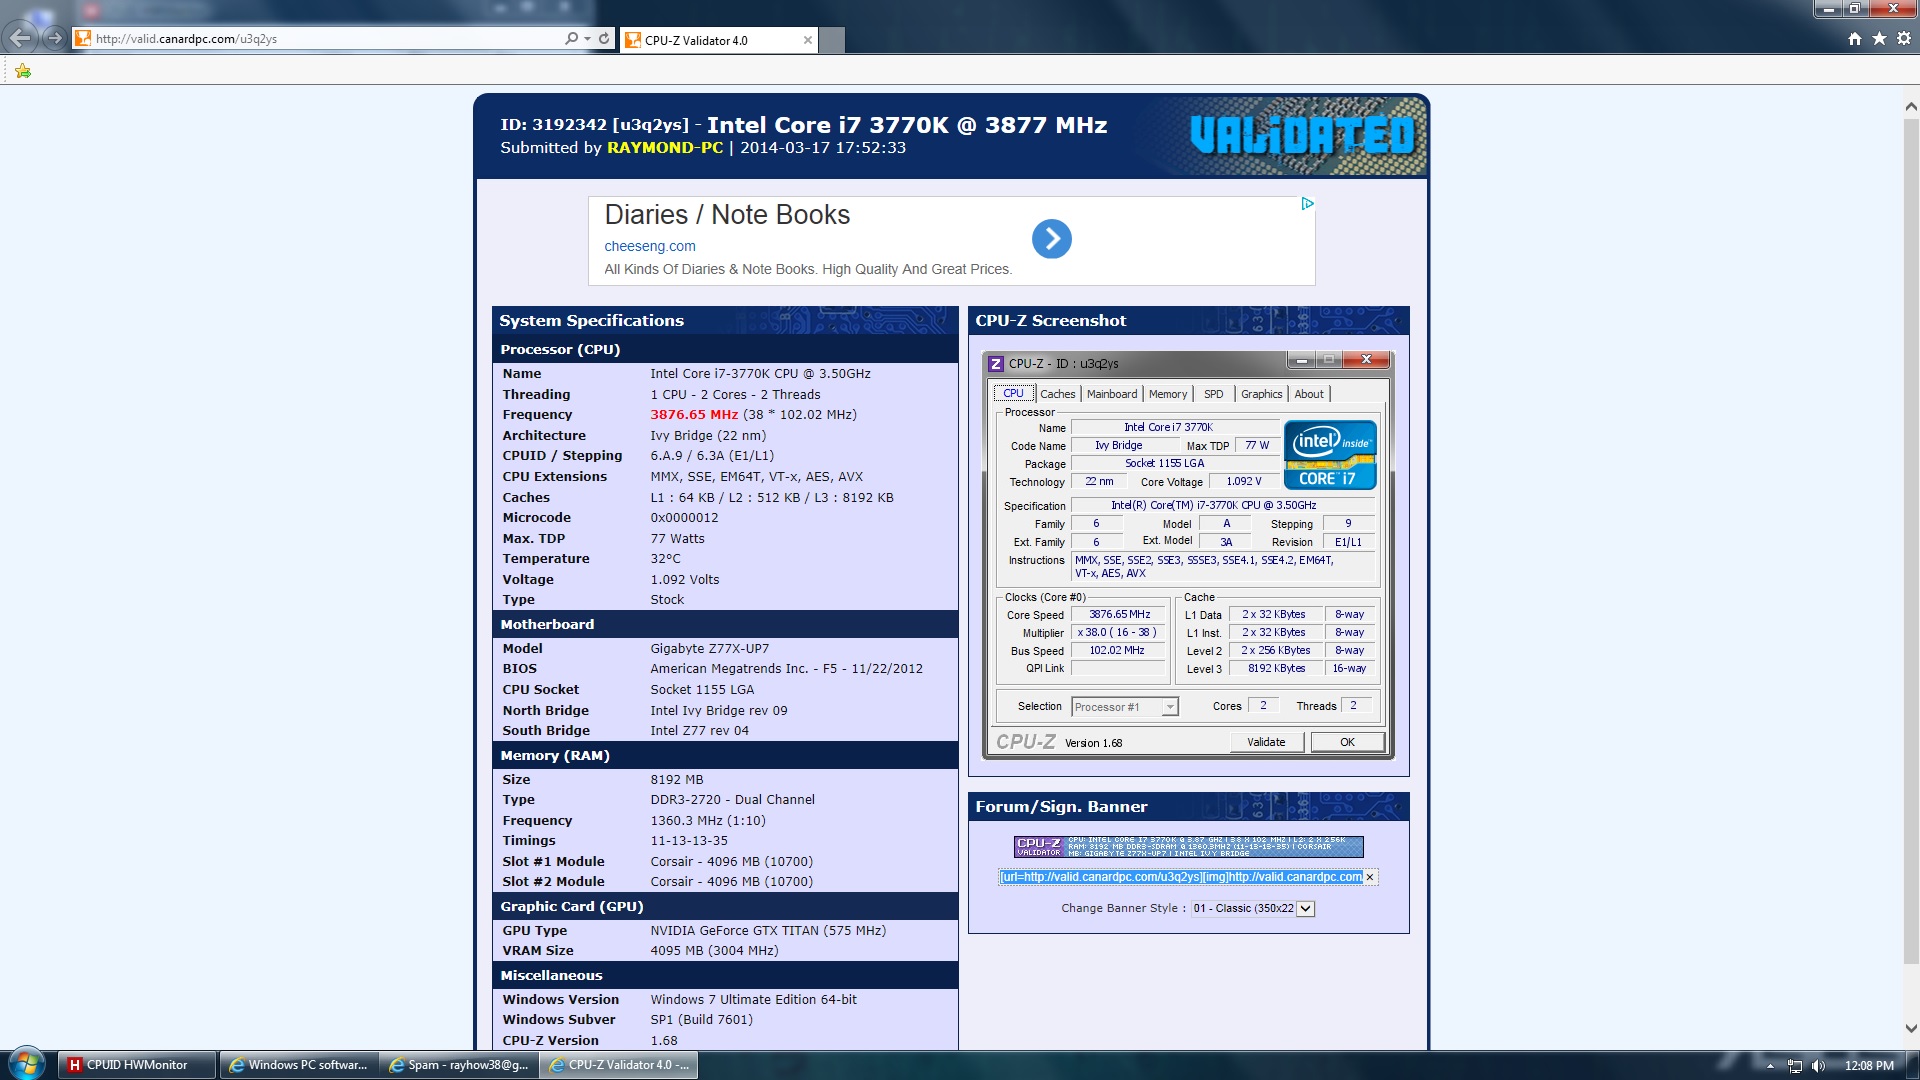This screenshot has height=1080, width=1920.
Task: Open browser Tools gear icon
Action: [x=1904, y=39]
